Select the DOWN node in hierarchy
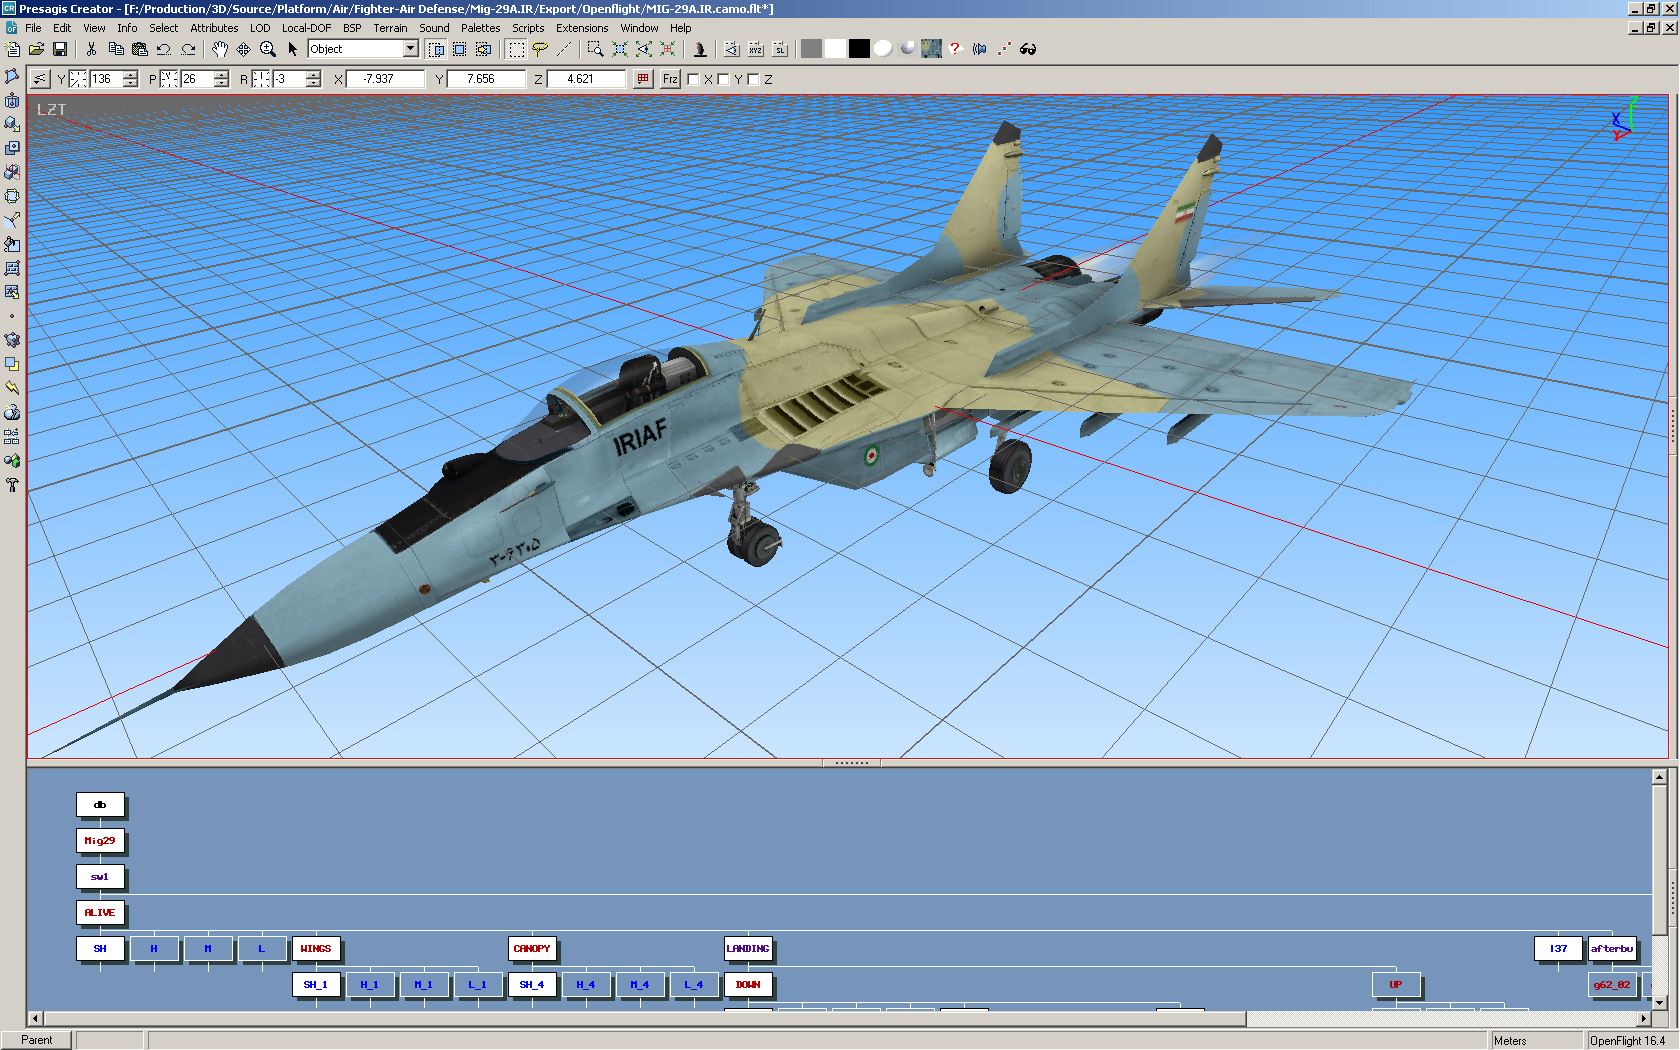Viewport: 1680px width, 1050px height. [748, 985]
